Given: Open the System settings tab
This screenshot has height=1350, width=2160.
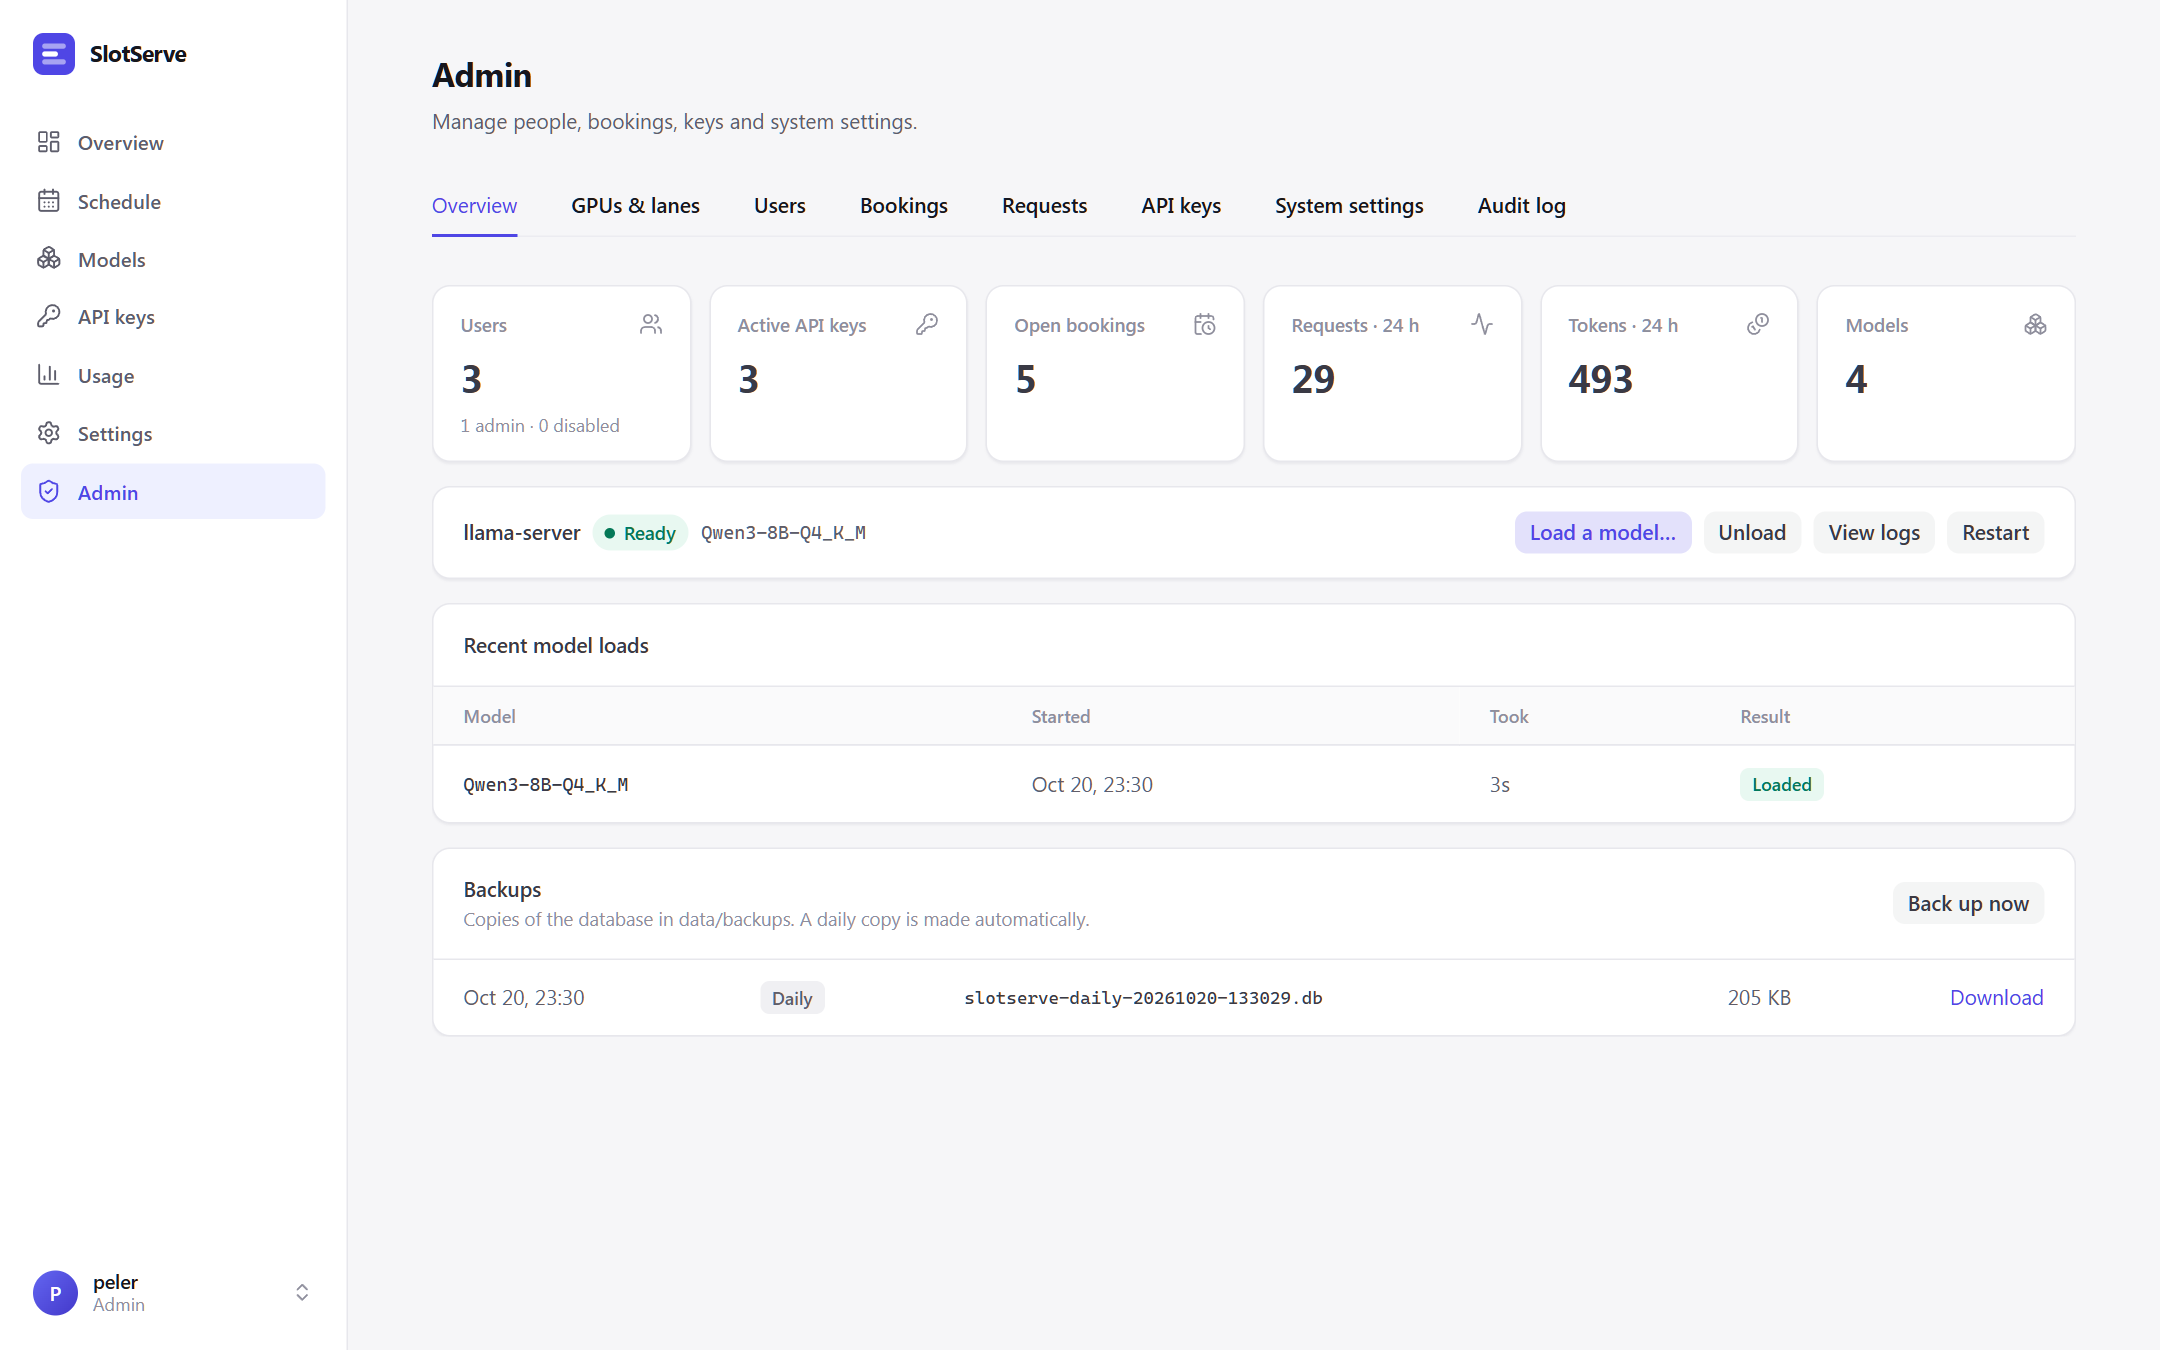Looking at the screenshot, I should tap(1349, 206).
